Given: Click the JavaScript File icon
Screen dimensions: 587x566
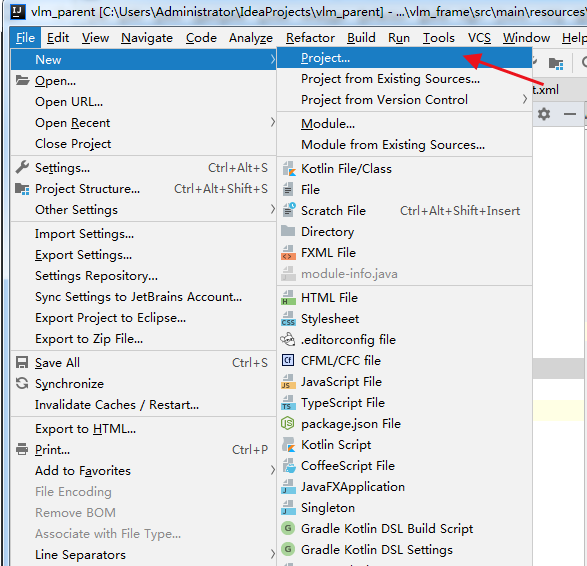Looking at the screenshot, I should pyautogui.click(x=288, y=381).
